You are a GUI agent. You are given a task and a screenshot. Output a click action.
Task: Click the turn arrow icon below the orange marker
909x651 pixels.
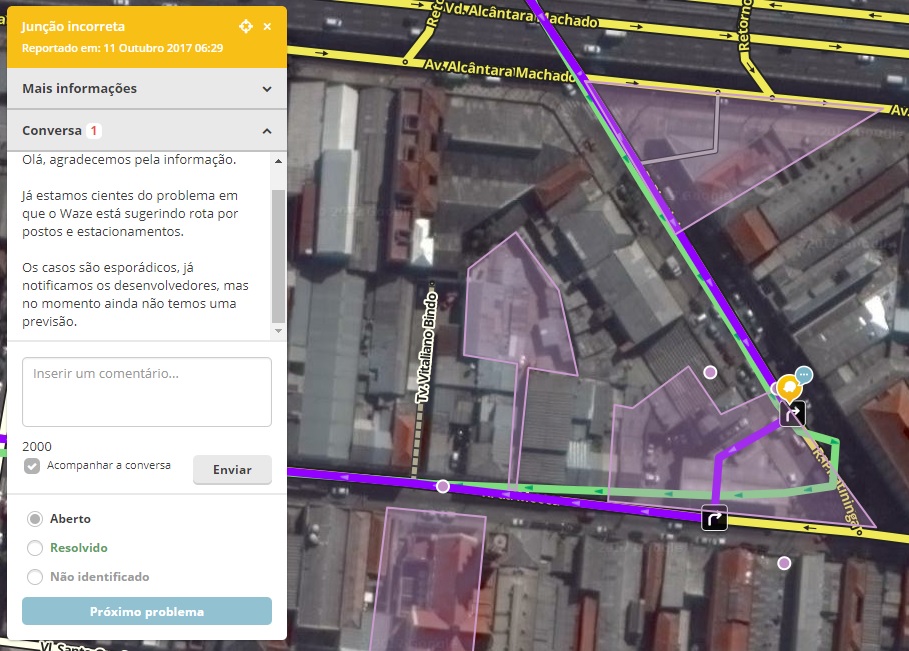click(x=792, y=414)
